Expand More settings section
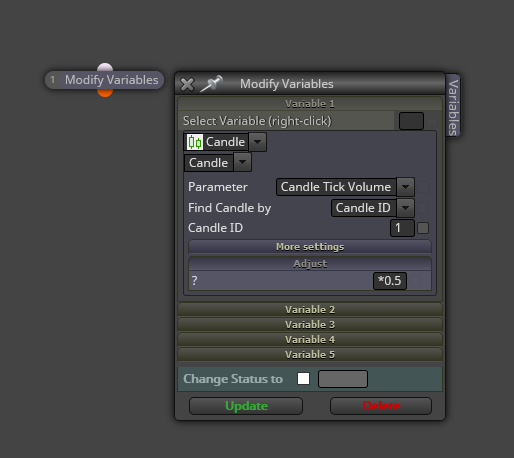The image size is (514, 458). (x=310, y=247)
